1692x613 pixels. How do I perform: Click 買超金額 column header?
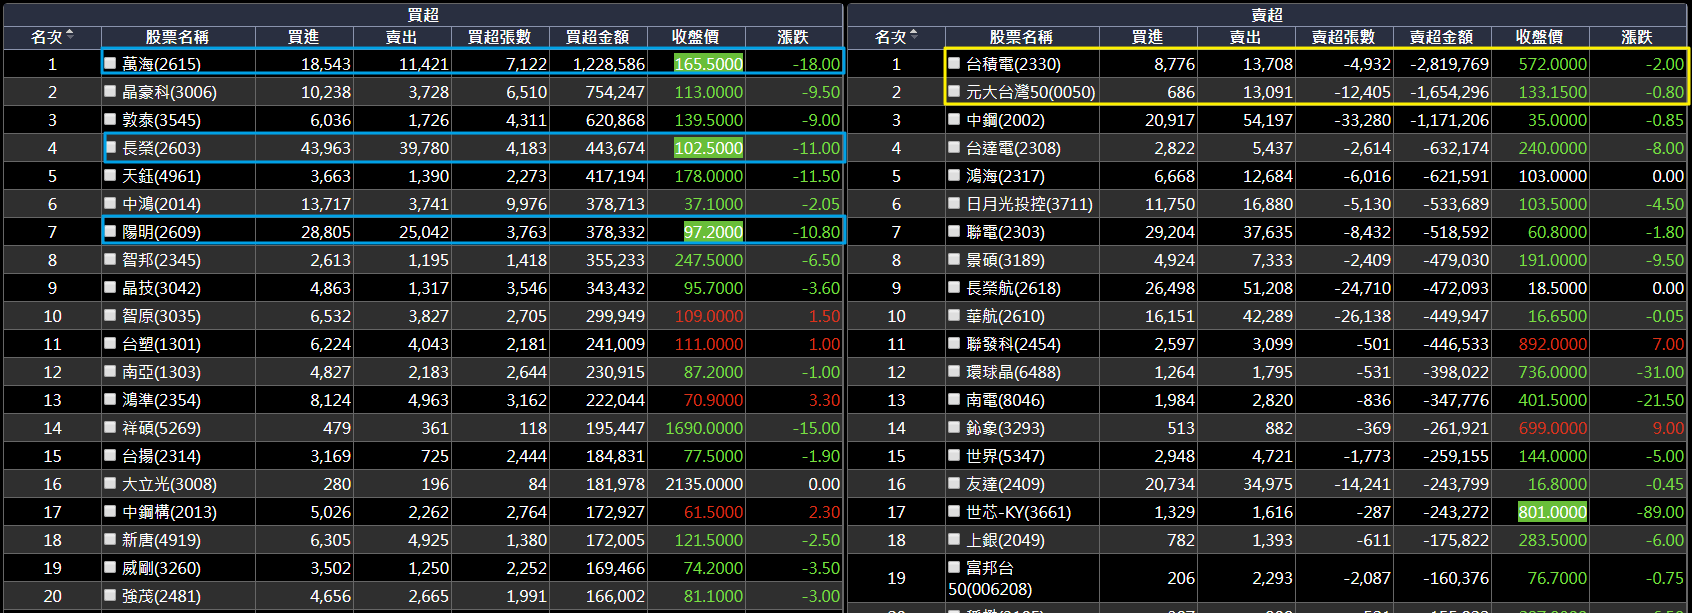click(x=598, y=37)
